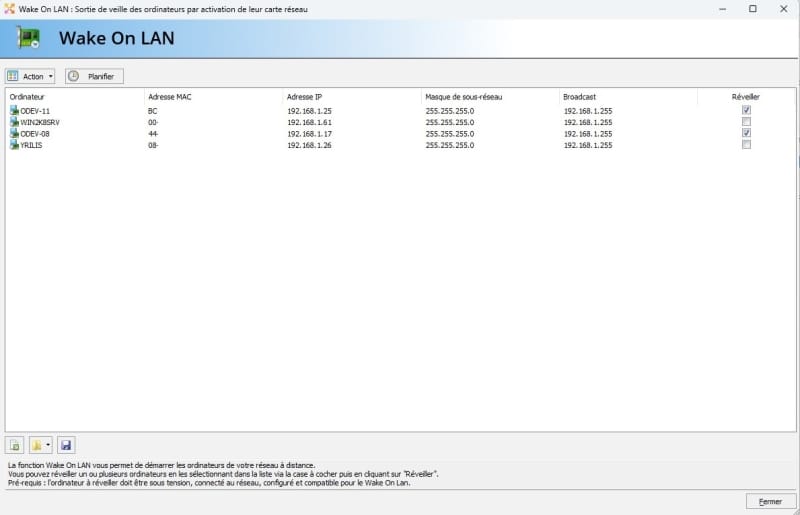Click the save floppy disk icon
The height and width of the screenshot is (515, 800).
66,445
